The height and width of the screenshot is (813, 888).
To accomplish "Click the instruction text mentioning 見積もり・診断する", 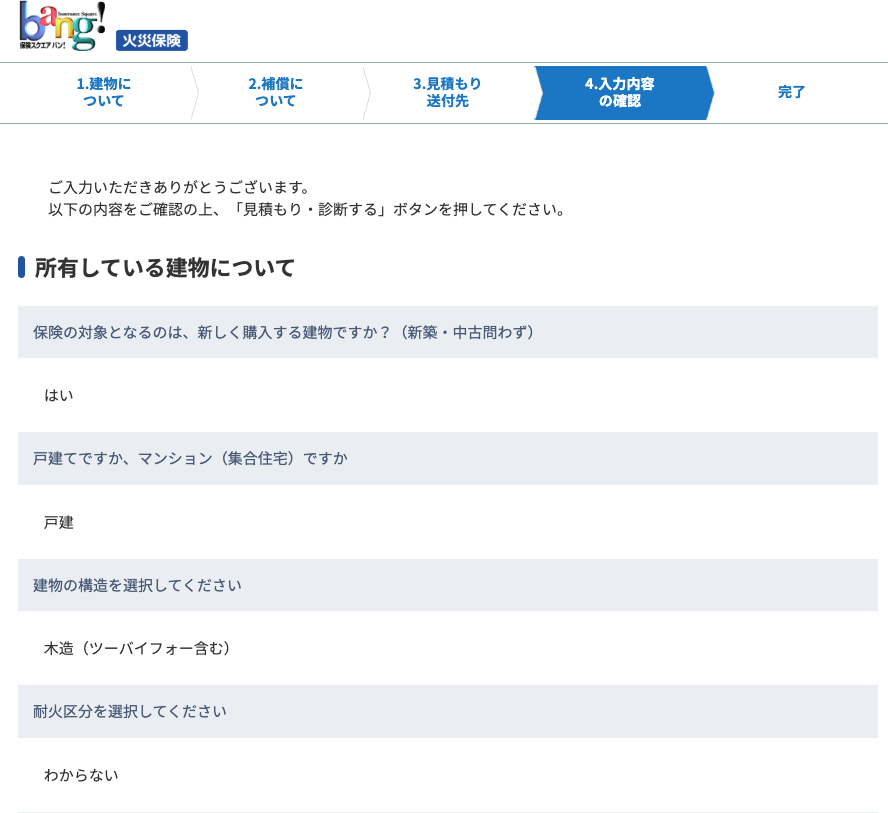I will (x=307, y=210).
